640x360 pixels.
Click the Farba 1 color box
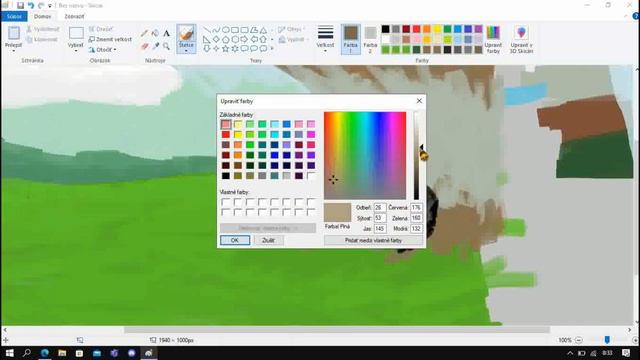pyautogui.click(x=351, y=39)
